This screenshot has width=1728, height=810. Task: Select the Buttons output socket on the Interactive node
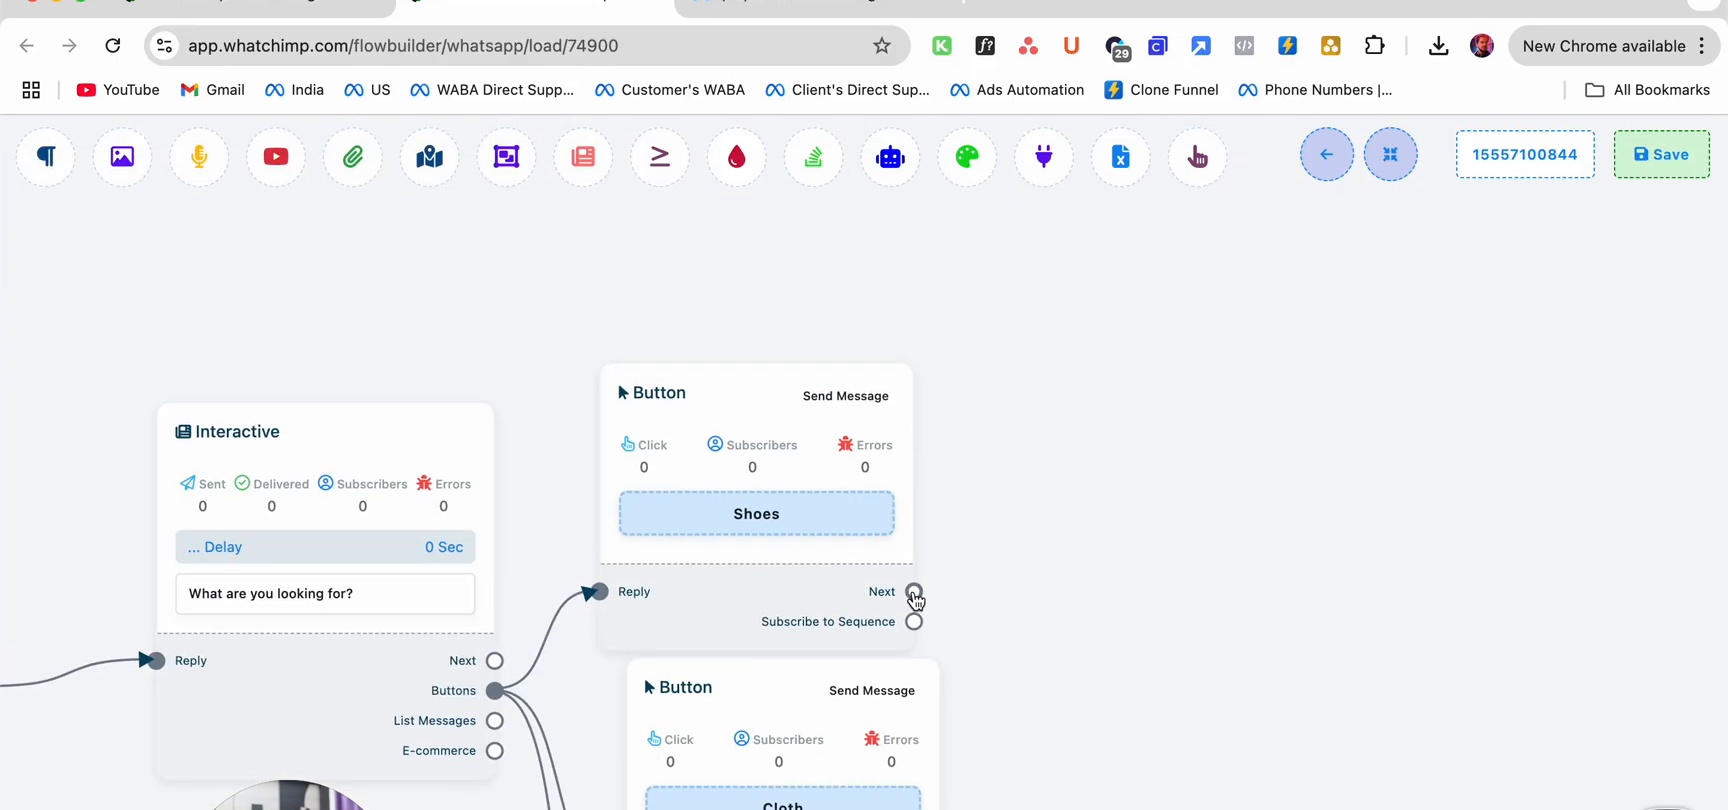tap(495, 691)
